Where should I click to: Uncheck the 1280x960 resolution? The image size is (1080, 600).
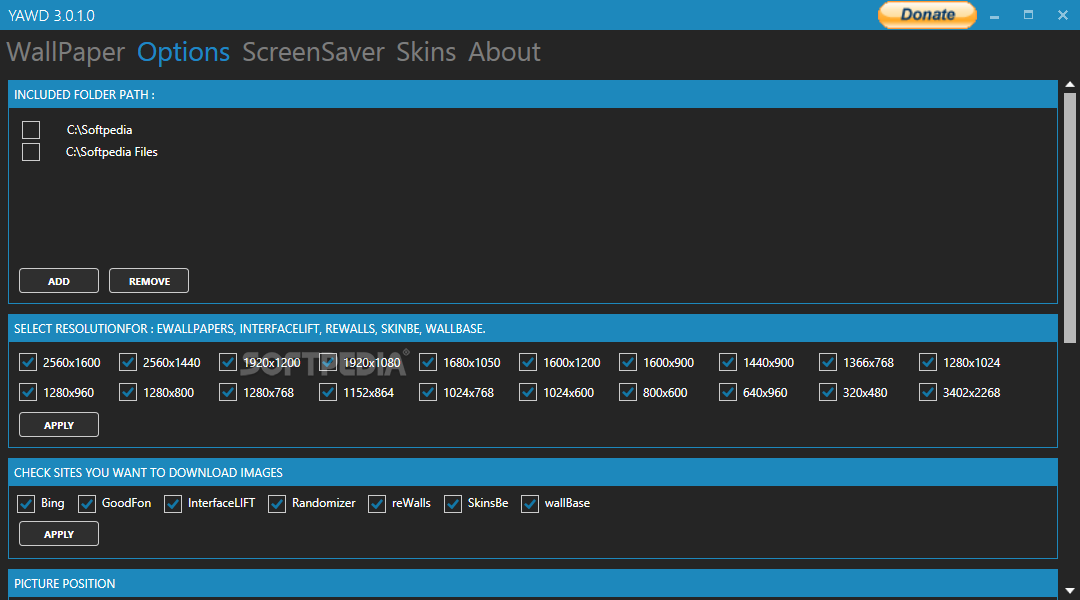click(x=28, y=393)
